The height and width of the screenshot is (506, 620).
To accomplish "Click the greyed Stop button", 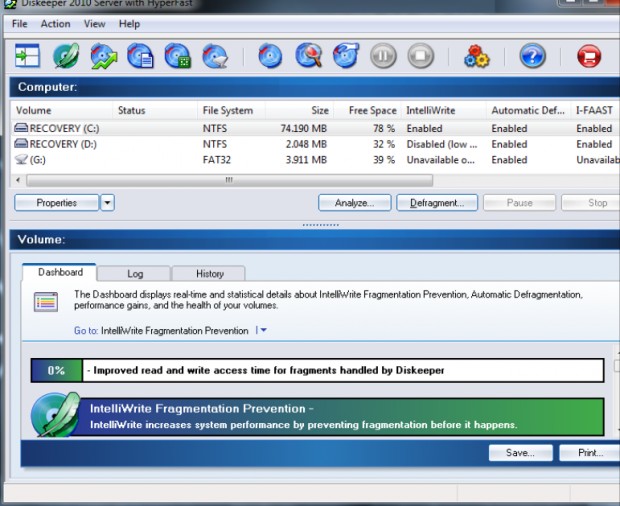I will (x=591, y=203).
